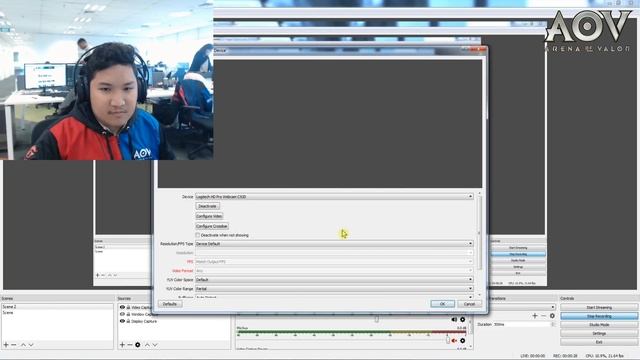Image resolution: width=640 pixels, height=360 pixels.
Task: Open transition properties gear icon
Action: pos(552,316)
